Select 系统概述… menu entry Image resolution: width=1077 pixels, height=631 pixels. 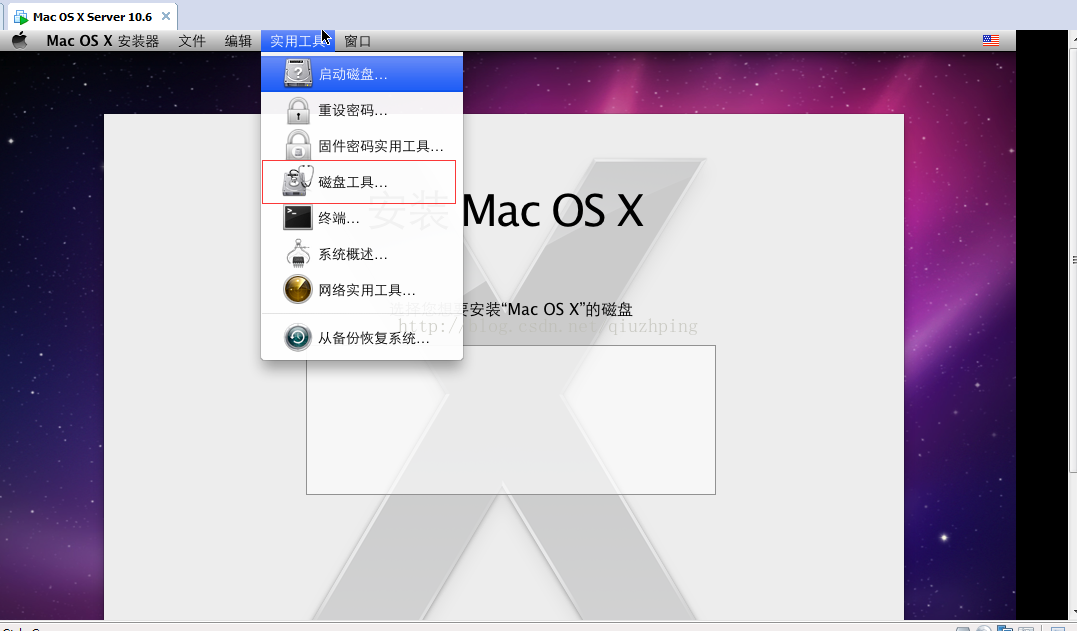[x=362, y=253]
